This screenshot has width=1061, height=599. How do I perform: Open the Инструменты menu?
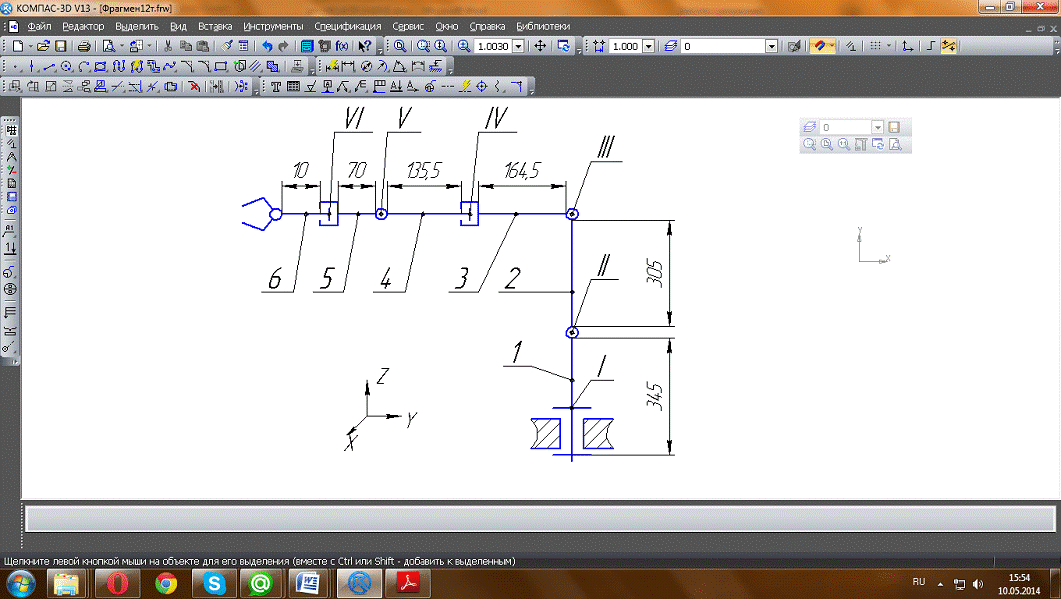coord(272,26)
